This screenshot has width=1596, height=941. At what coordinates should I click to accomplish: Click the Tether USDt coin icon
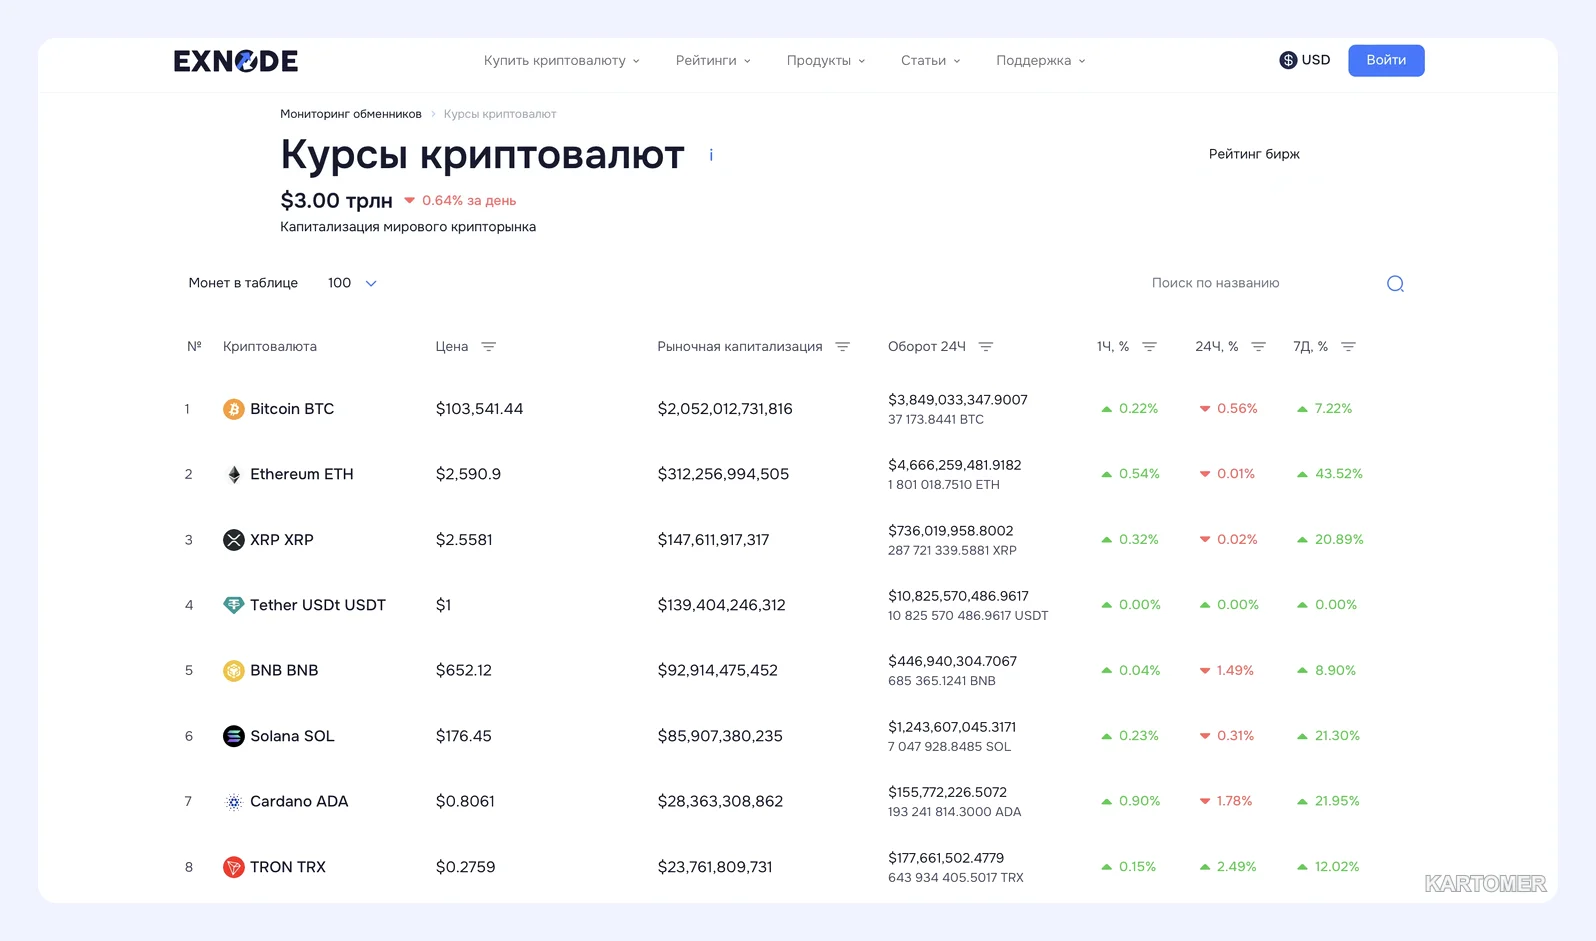233,605
